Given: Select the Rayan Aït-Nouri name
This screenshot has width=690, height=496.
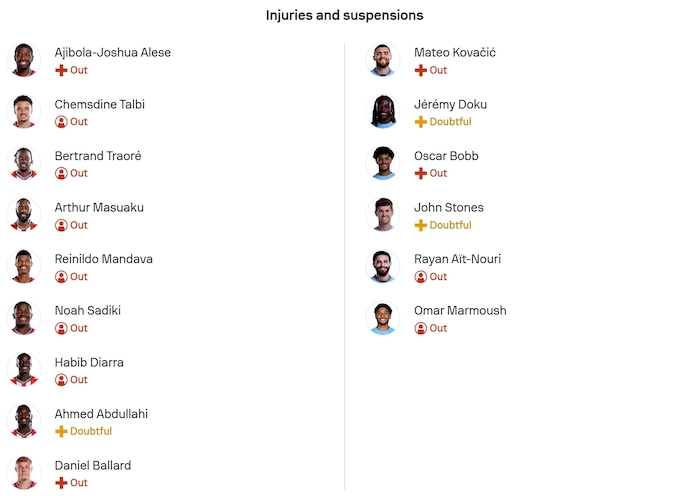Looking at the screenshot, I should (x=457, y=259).
